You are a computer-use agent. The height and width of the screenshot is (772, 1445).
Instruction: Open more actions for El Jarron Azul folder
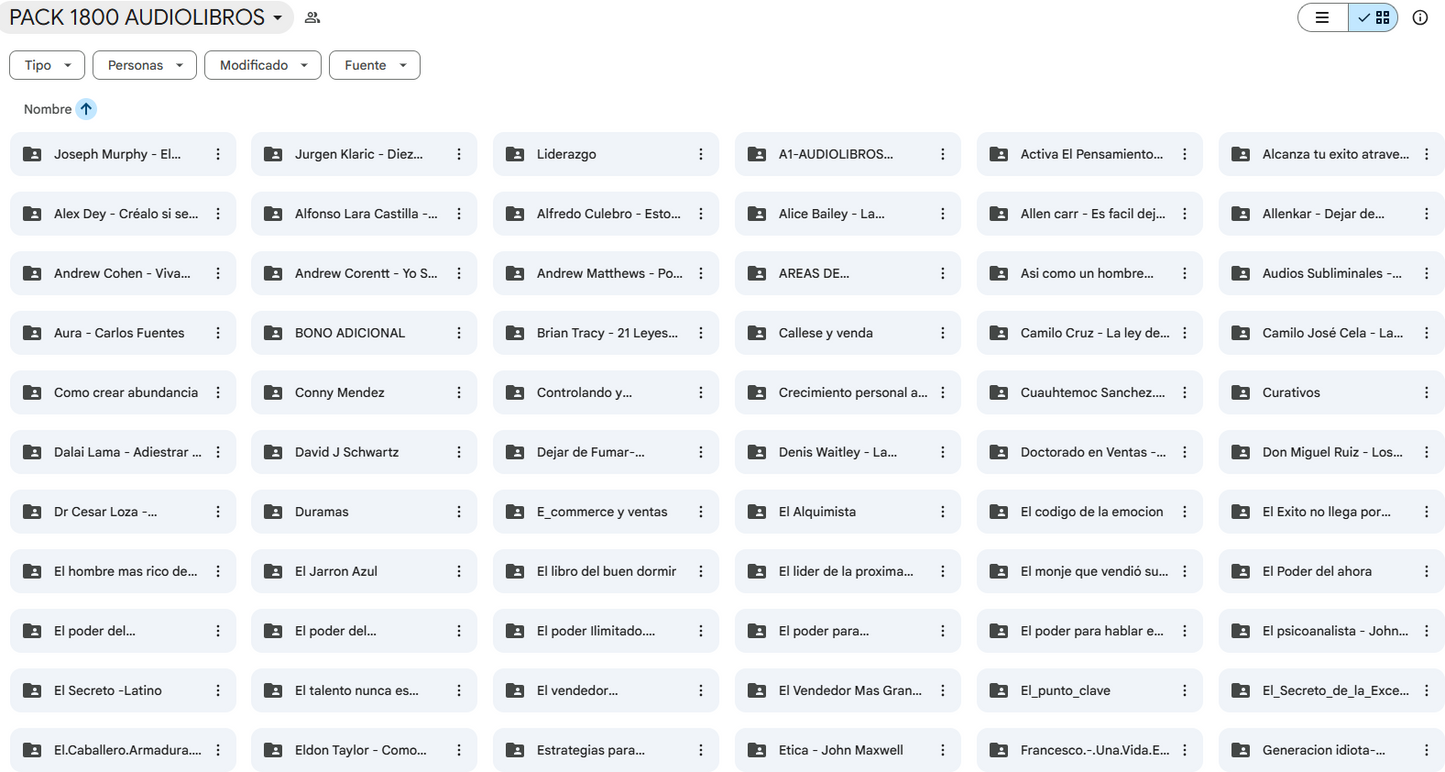(459, 571)
